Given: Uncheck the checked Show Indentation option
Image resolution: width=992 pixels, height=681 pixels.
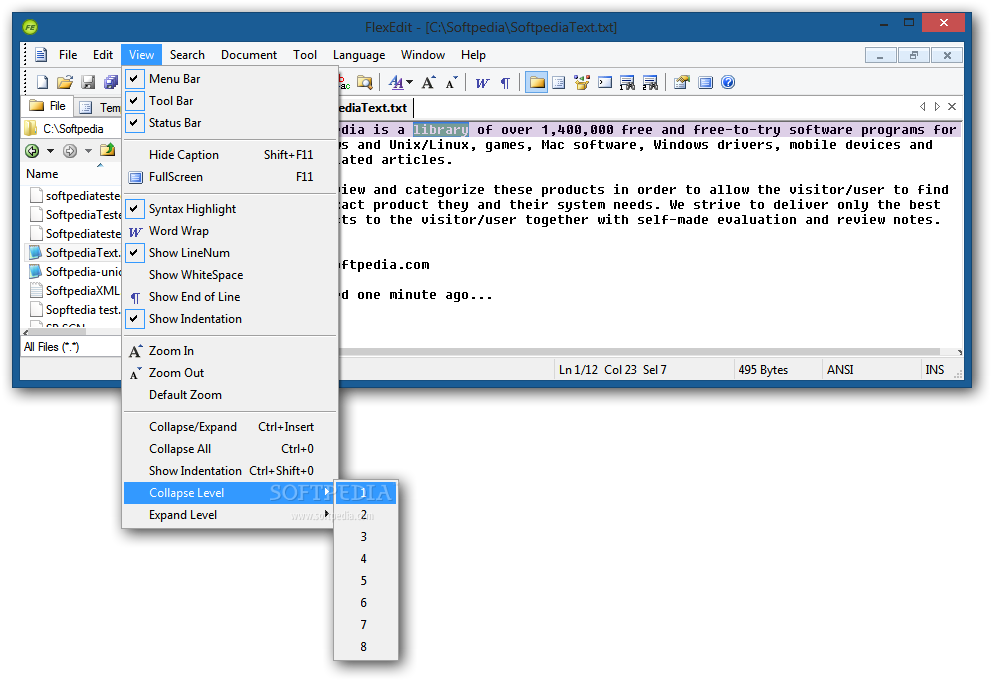Looking at the screenshot, I should tap(230, 319).
